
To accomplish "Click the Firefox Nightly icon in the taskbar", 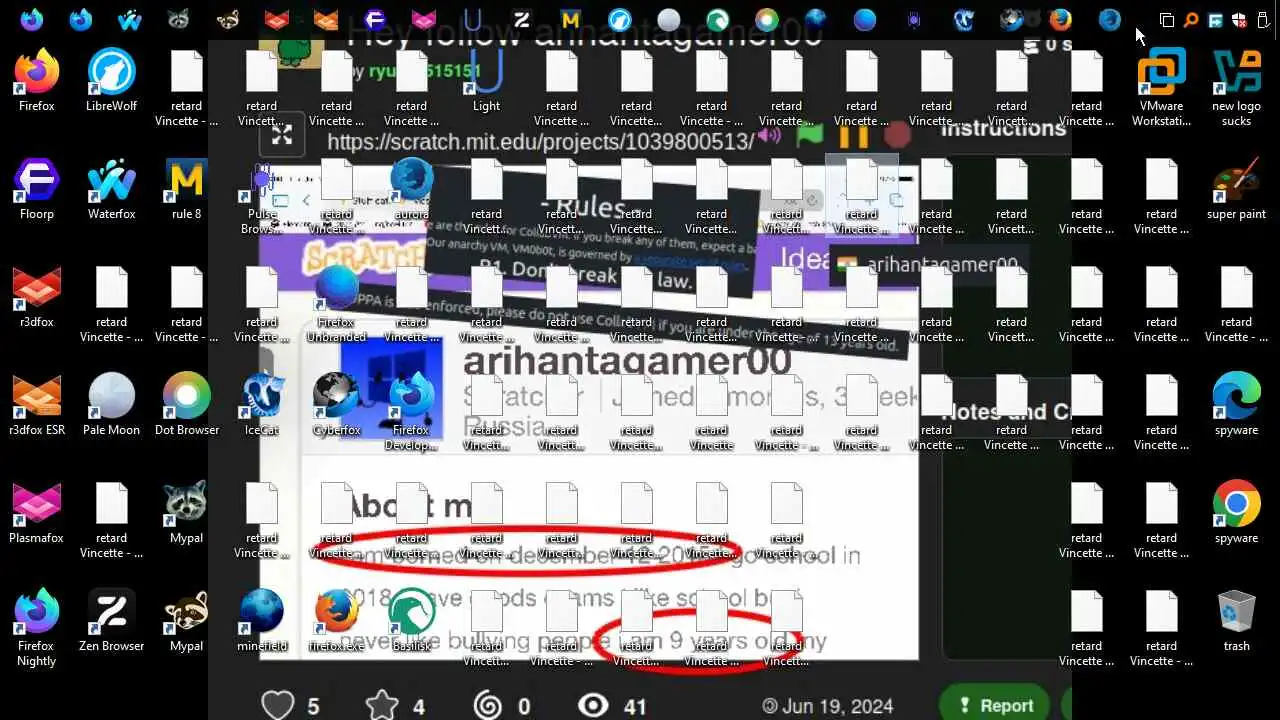I will pyautogui.click(x=31, y=19).
